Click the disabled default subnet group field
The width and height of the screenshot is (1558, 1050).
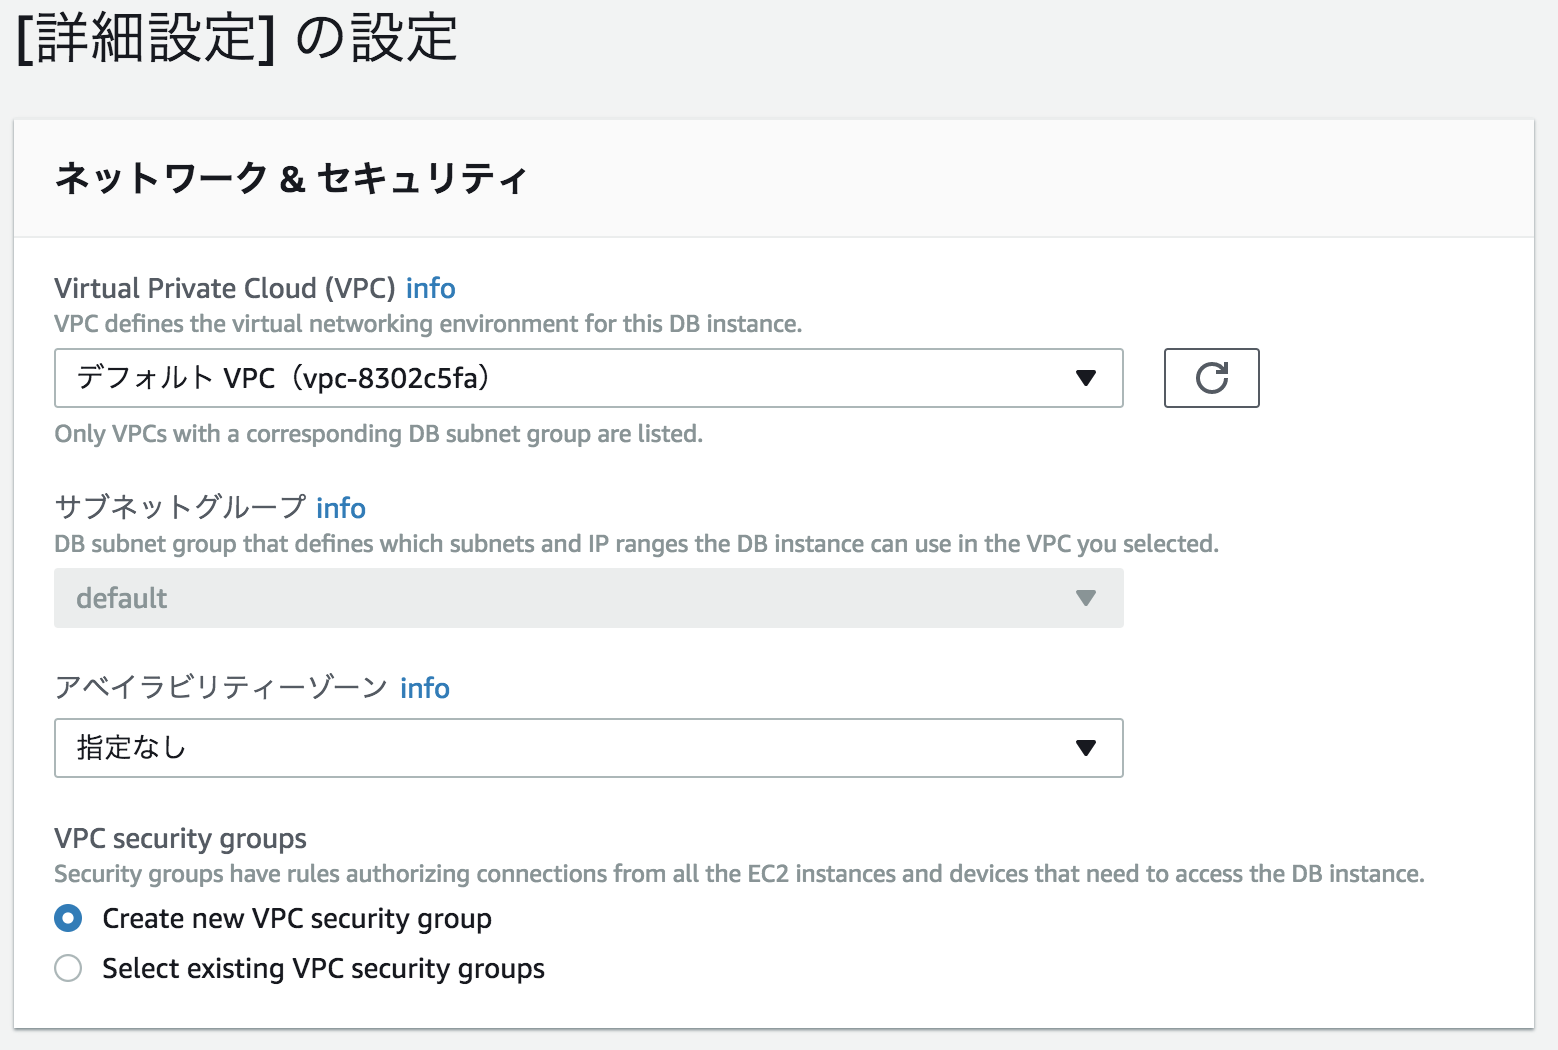click(560, 598)
